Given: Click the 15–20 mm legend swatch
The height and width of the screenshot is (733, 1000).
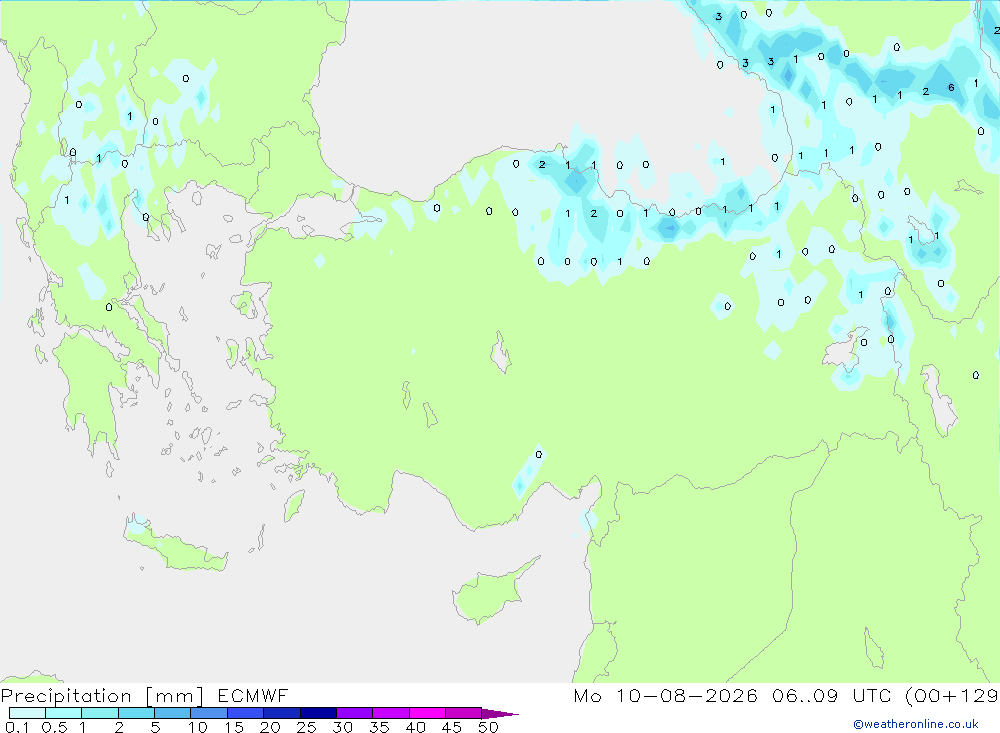Looking at the screenshot, I should pos(246,713).
